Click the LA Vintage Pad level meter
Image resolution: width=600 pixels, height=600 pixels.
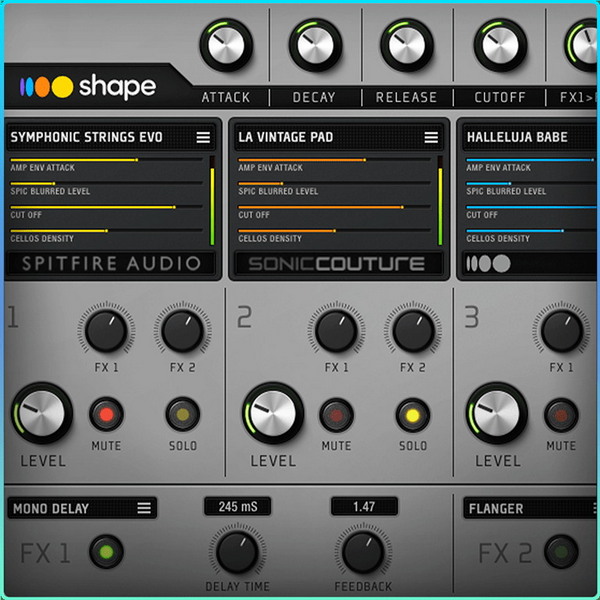point(440,201)
